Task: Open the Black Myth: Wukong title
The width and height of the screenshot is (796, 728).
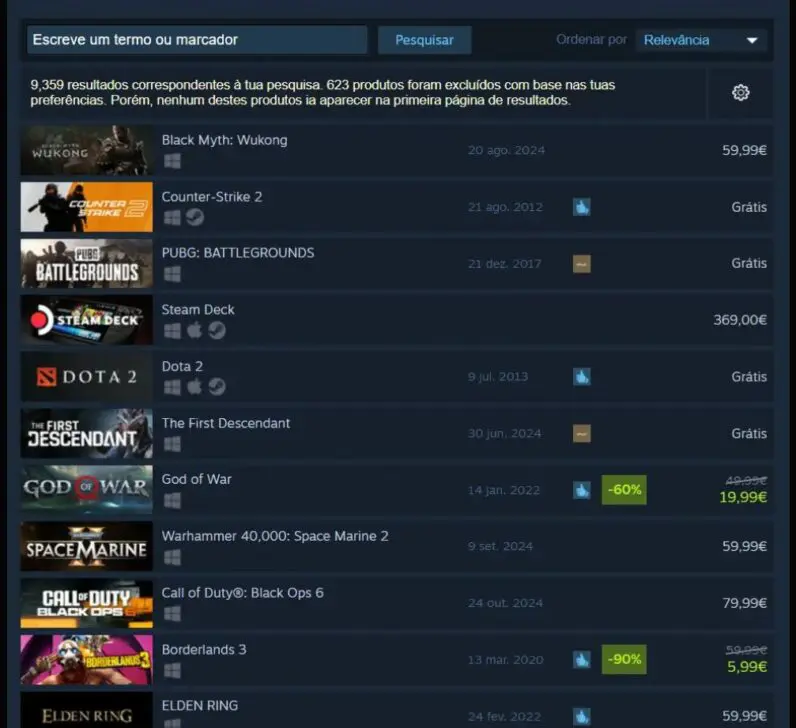Action: (x=224, y=140)
